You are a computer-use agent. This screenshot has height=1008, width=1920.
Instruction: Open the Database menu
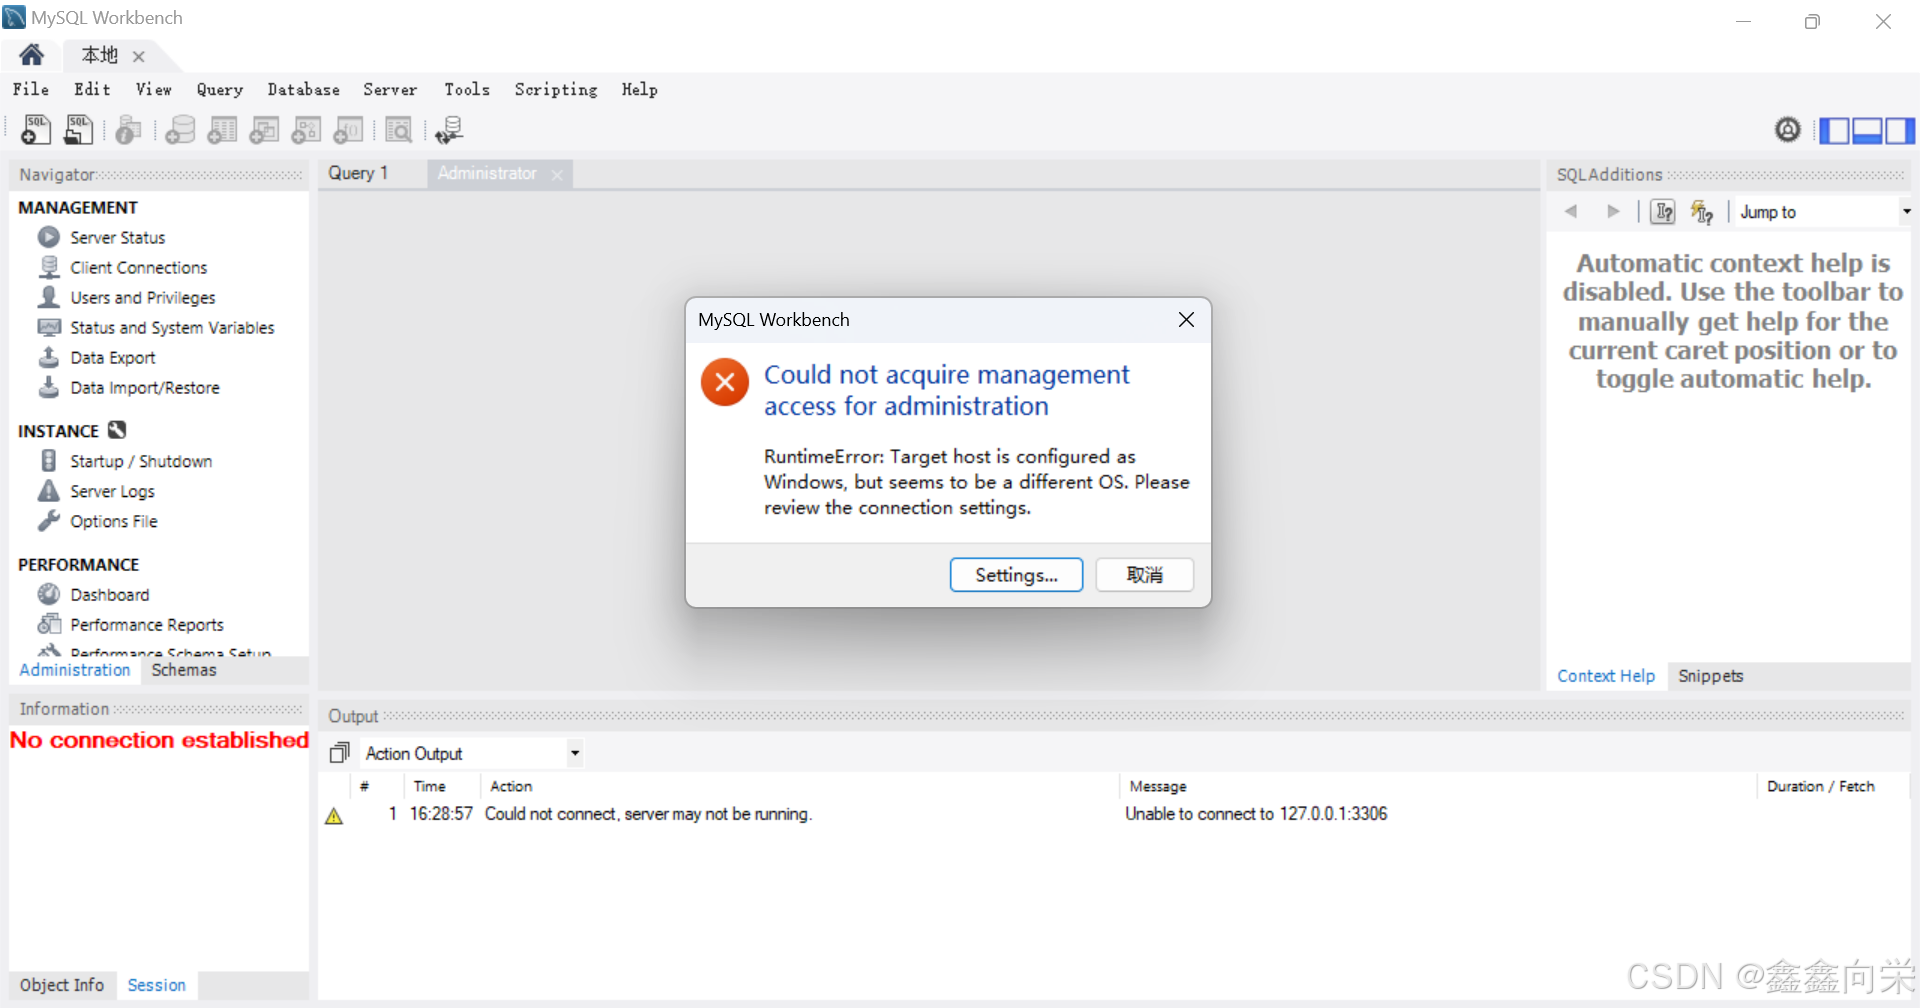[304, 89]
